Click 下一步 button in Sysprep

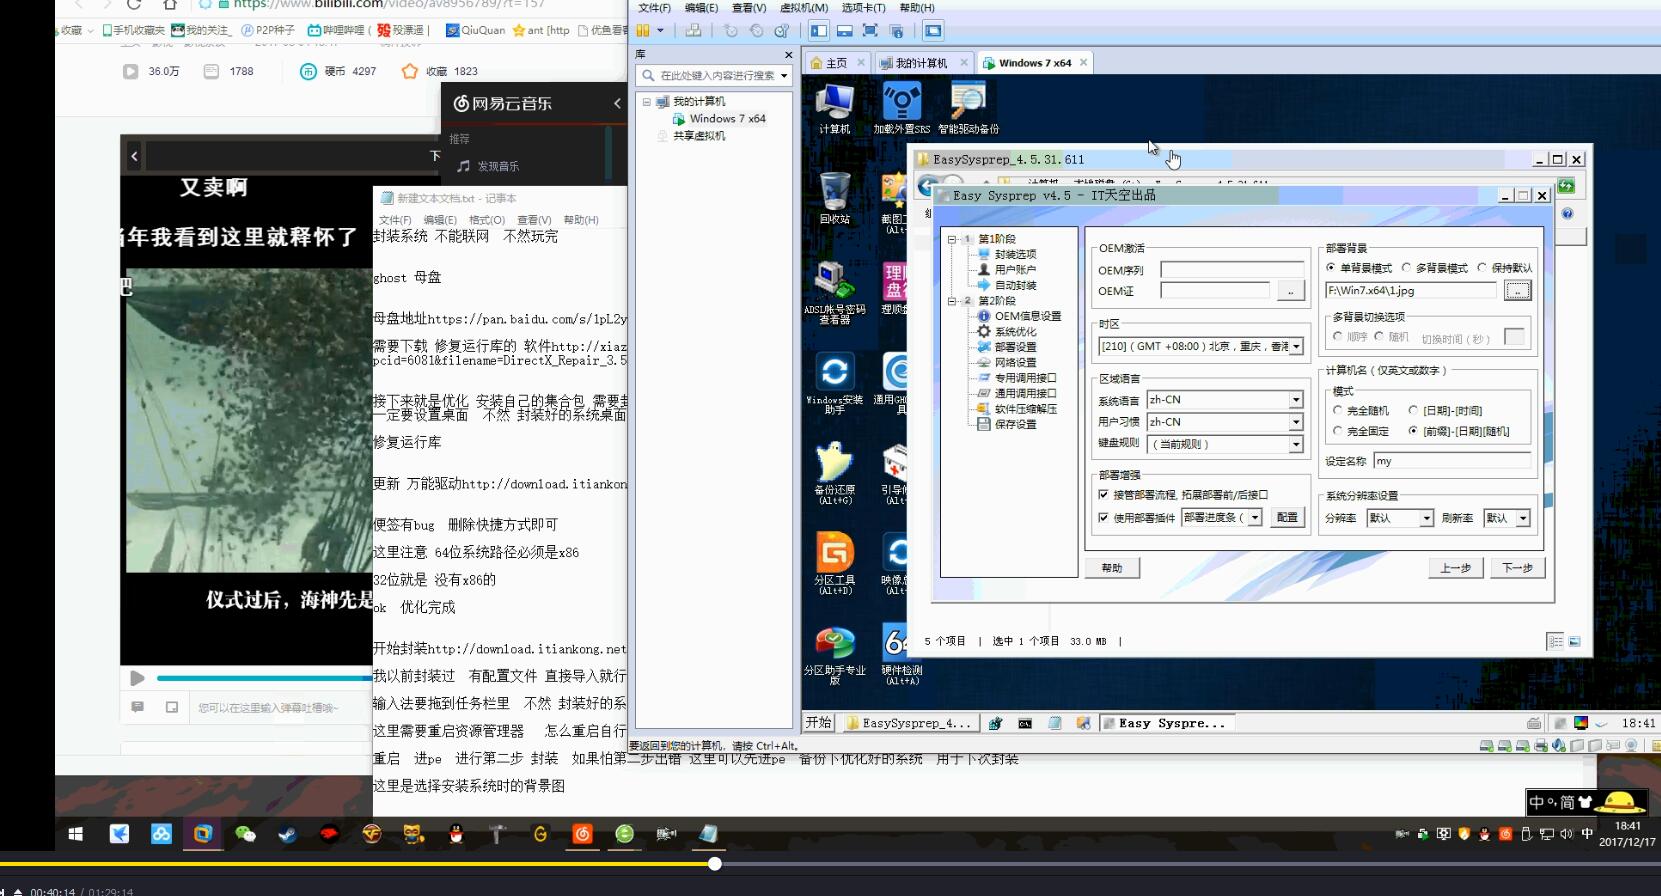click(x=1517, y=568)
